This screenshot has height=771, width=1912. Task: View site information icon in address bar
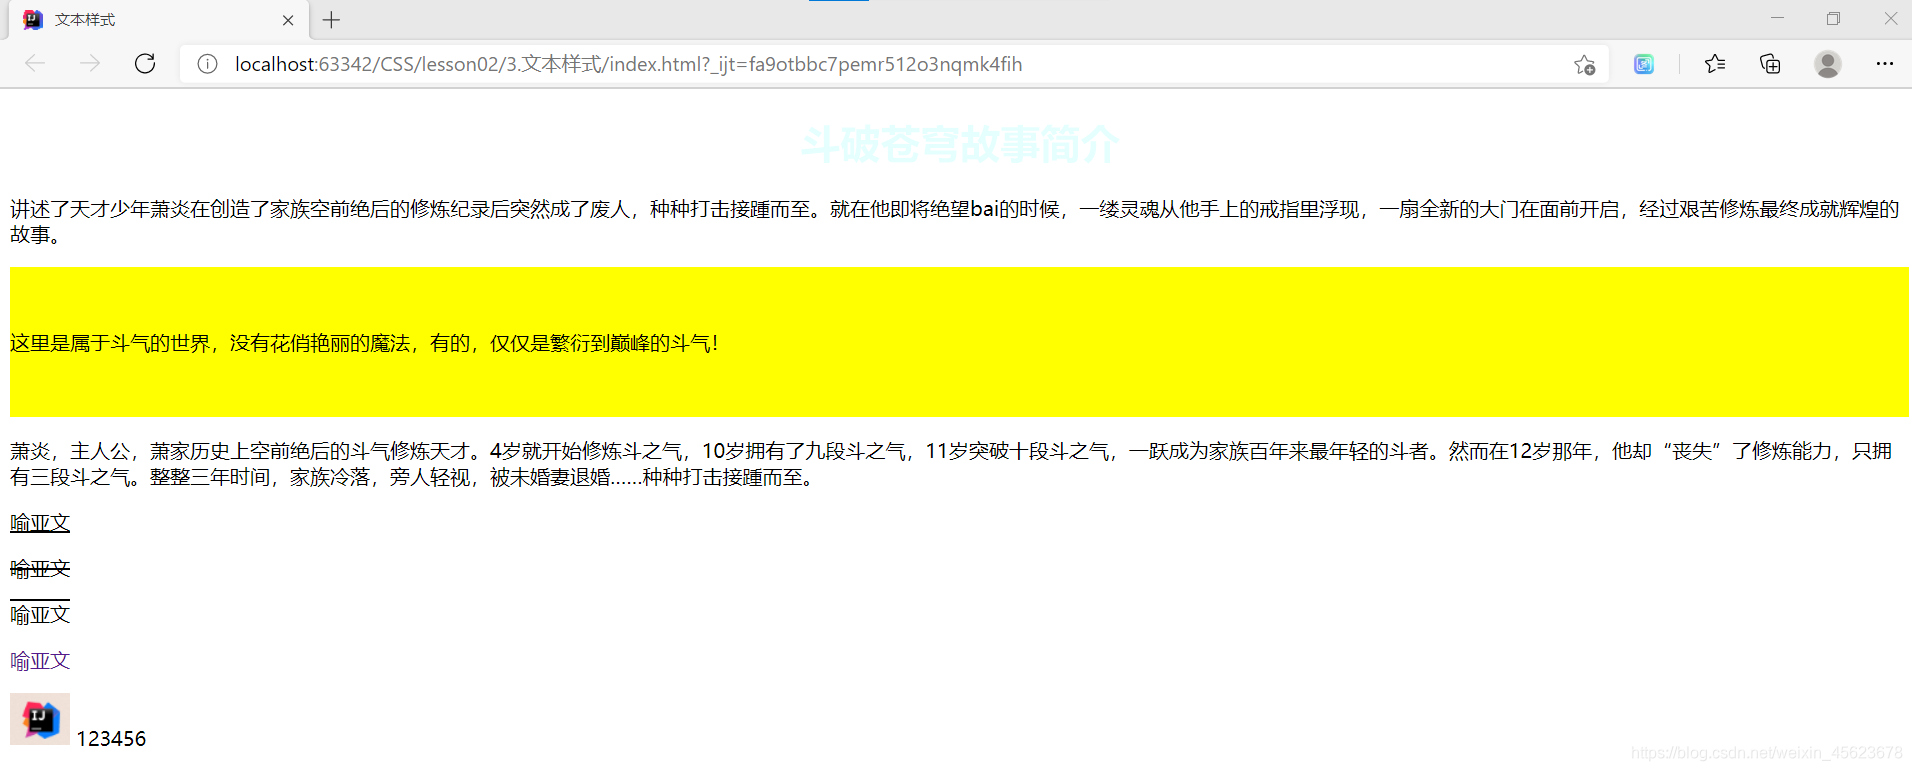[207, 64]
